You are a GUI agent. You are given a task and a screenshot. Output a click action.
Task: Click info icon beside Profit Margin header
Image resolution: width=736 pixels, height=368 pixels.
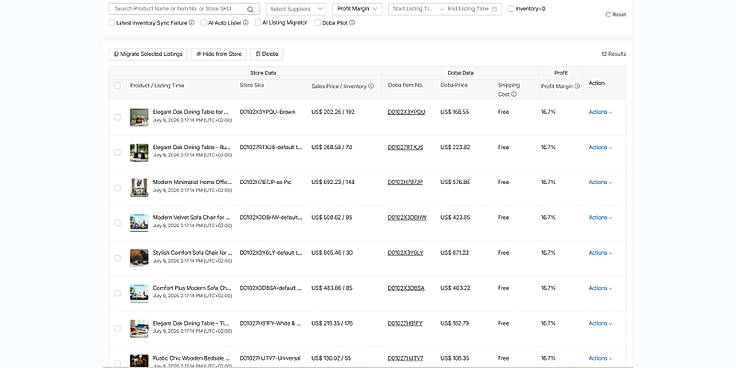[x=577, y=86]
